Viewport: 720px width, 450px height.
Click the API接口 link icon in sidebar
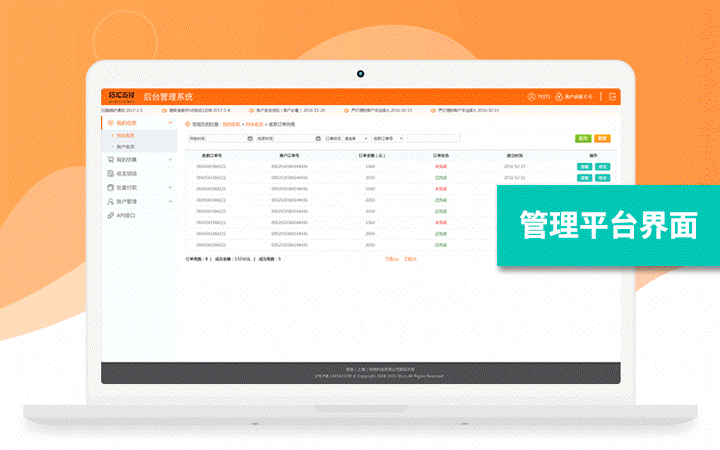(109, 215)
